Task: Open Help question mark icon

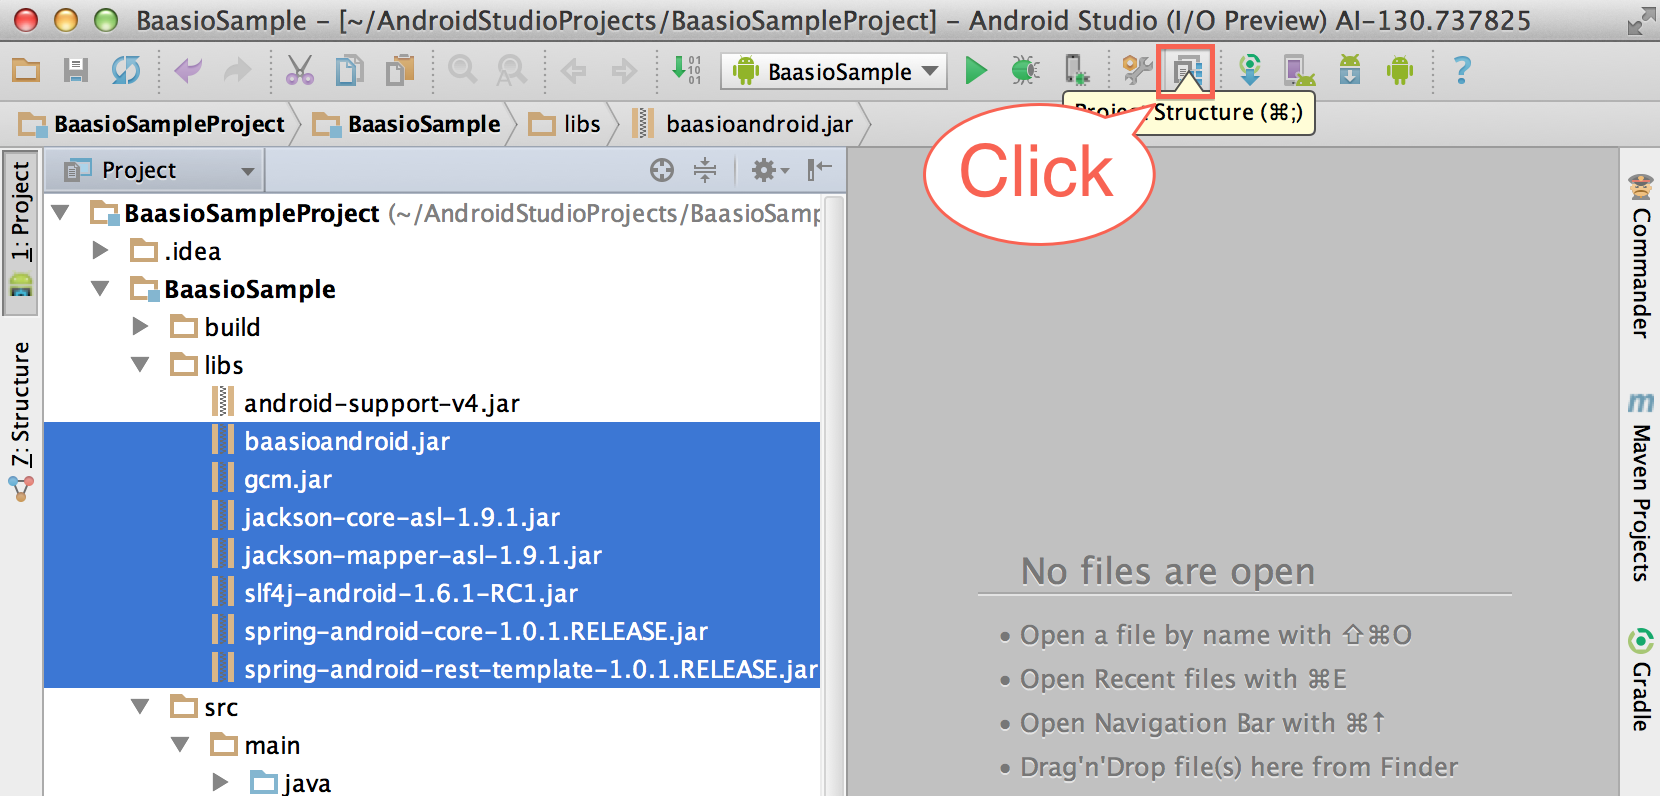Action: (x=1462, y=71)
